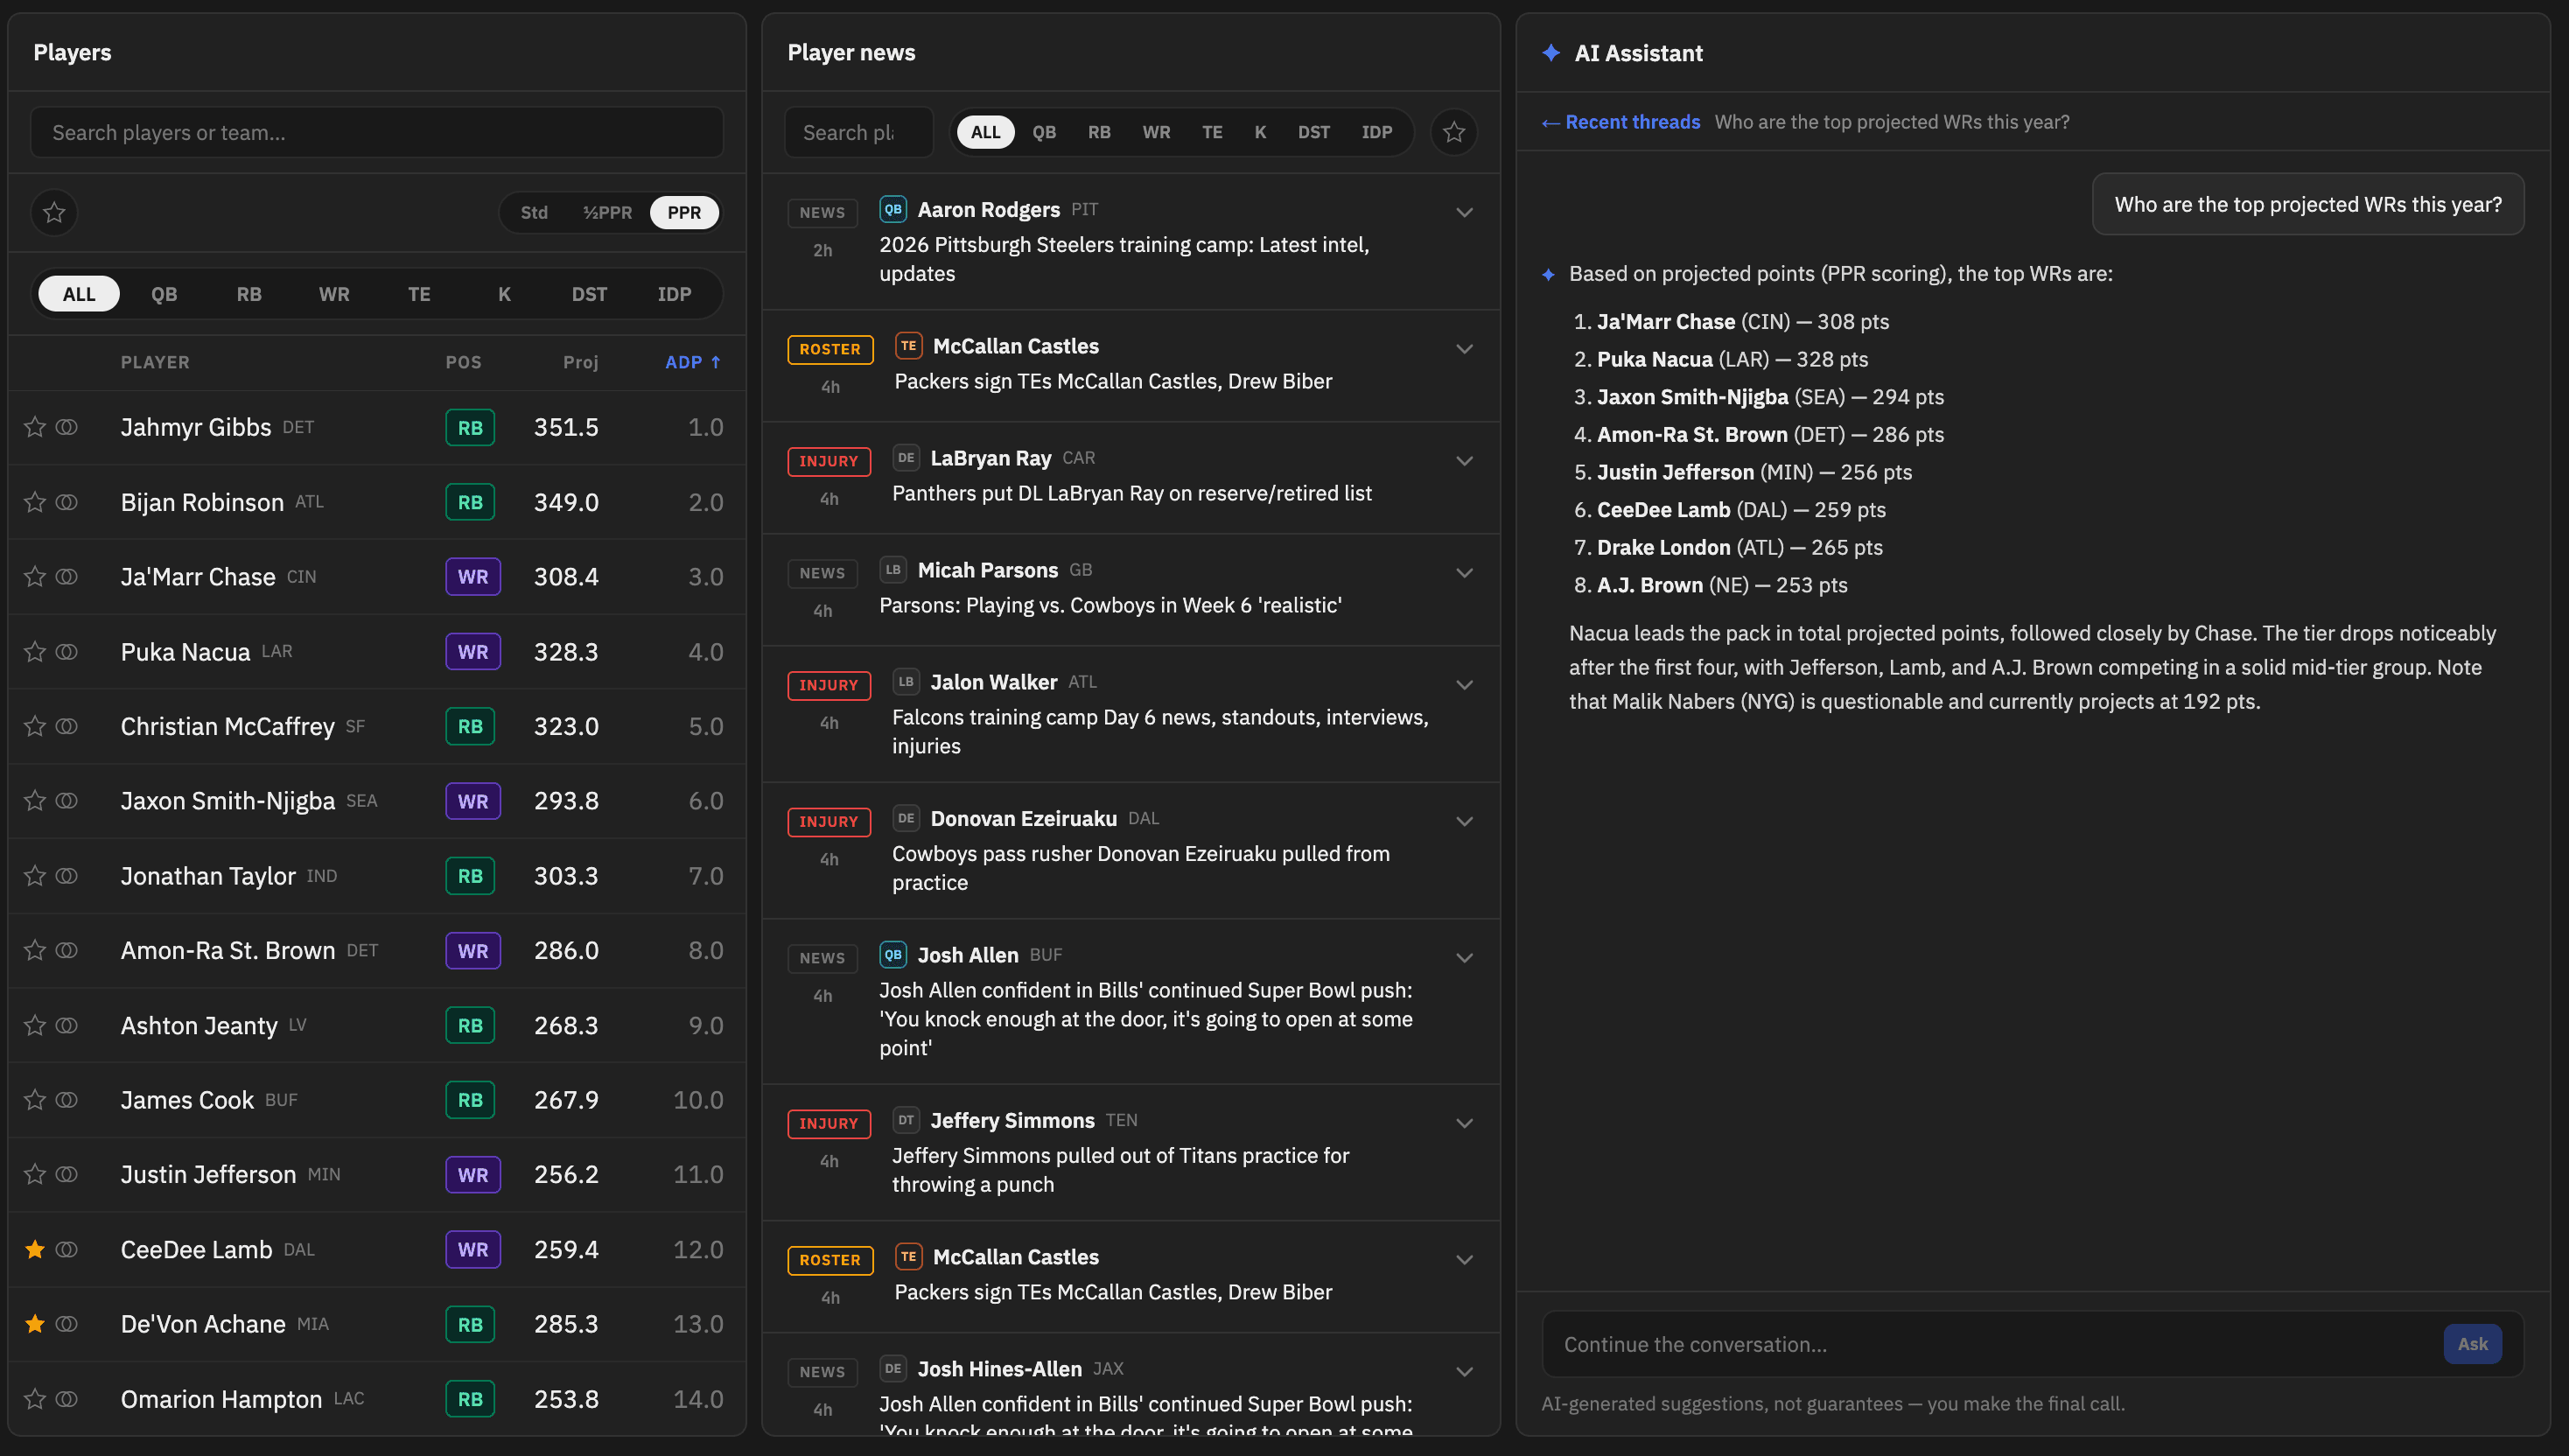This screenshot has height=1456, width=2569.
Task: Add Ja'Marr Chase to player comparison
Action: tap(67, 577)
